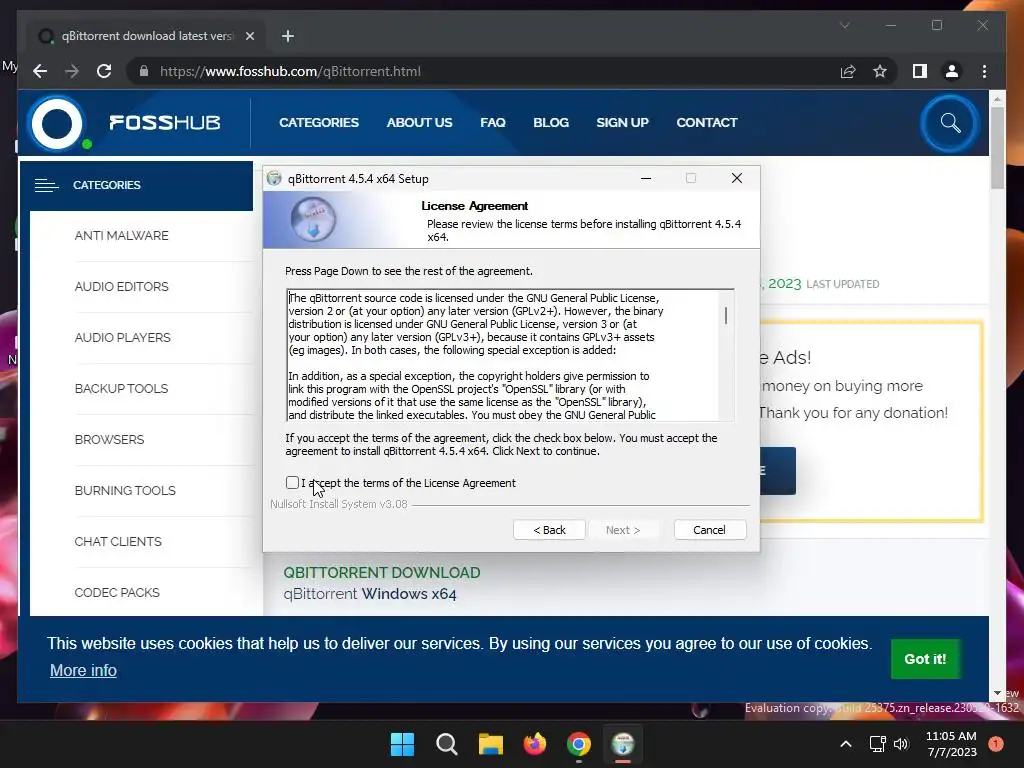1024x768 pixels.
Task: Select AUDIO PLAYERS category
Action: coord(122,338)
